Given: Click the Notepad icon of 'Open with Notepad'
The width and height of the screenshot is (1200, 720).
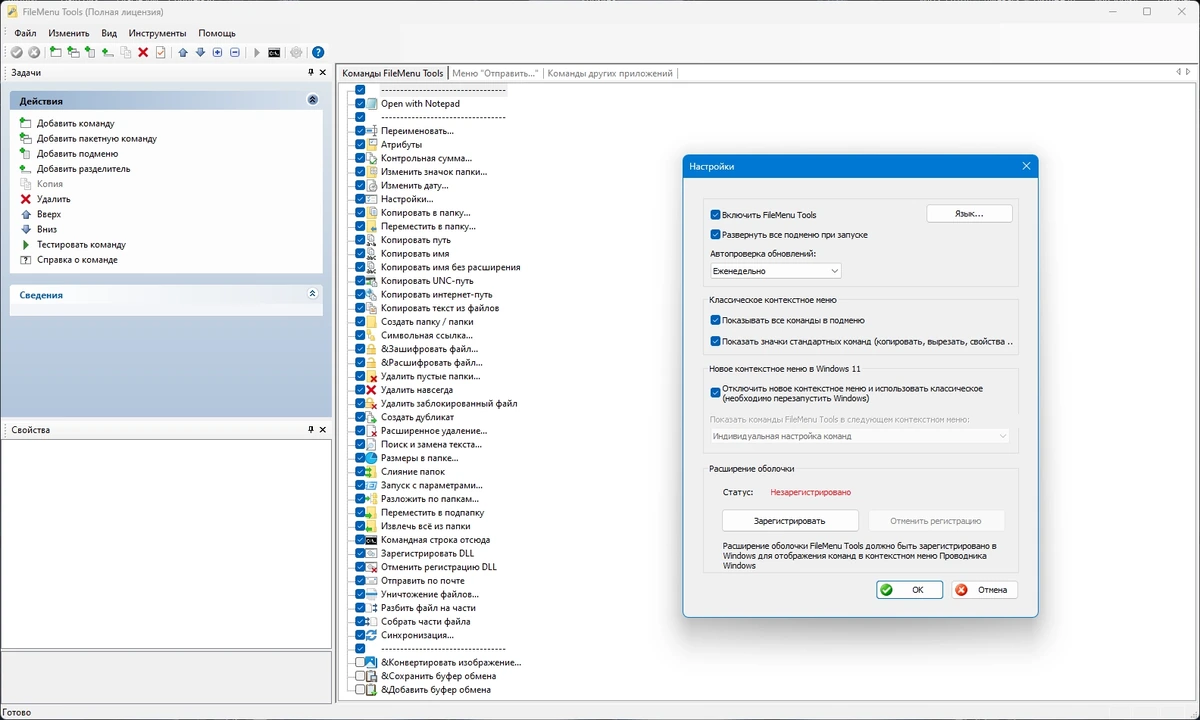Looking at the screenshot, I should click(372, 104).
